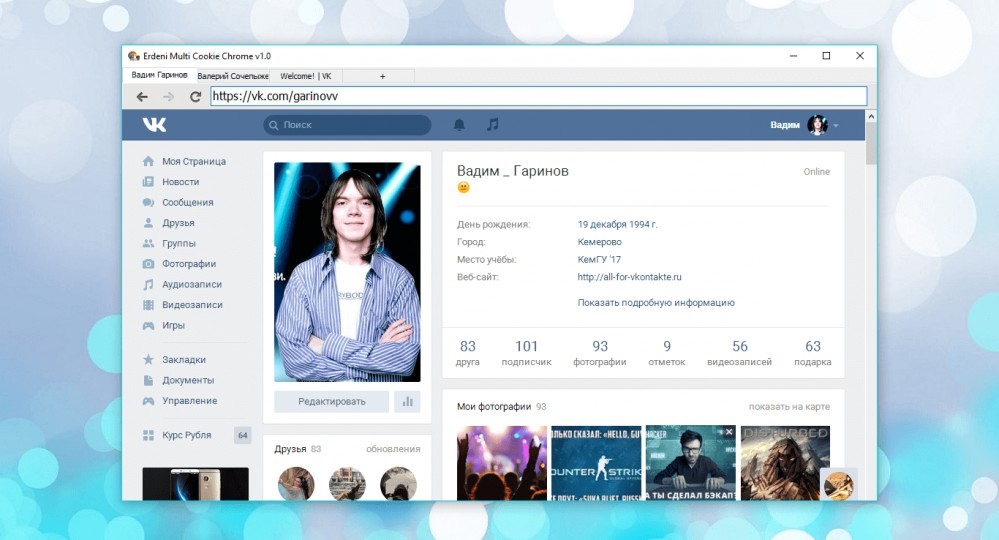Show detailed info via Показать подробную информацию

pos(656,303)
